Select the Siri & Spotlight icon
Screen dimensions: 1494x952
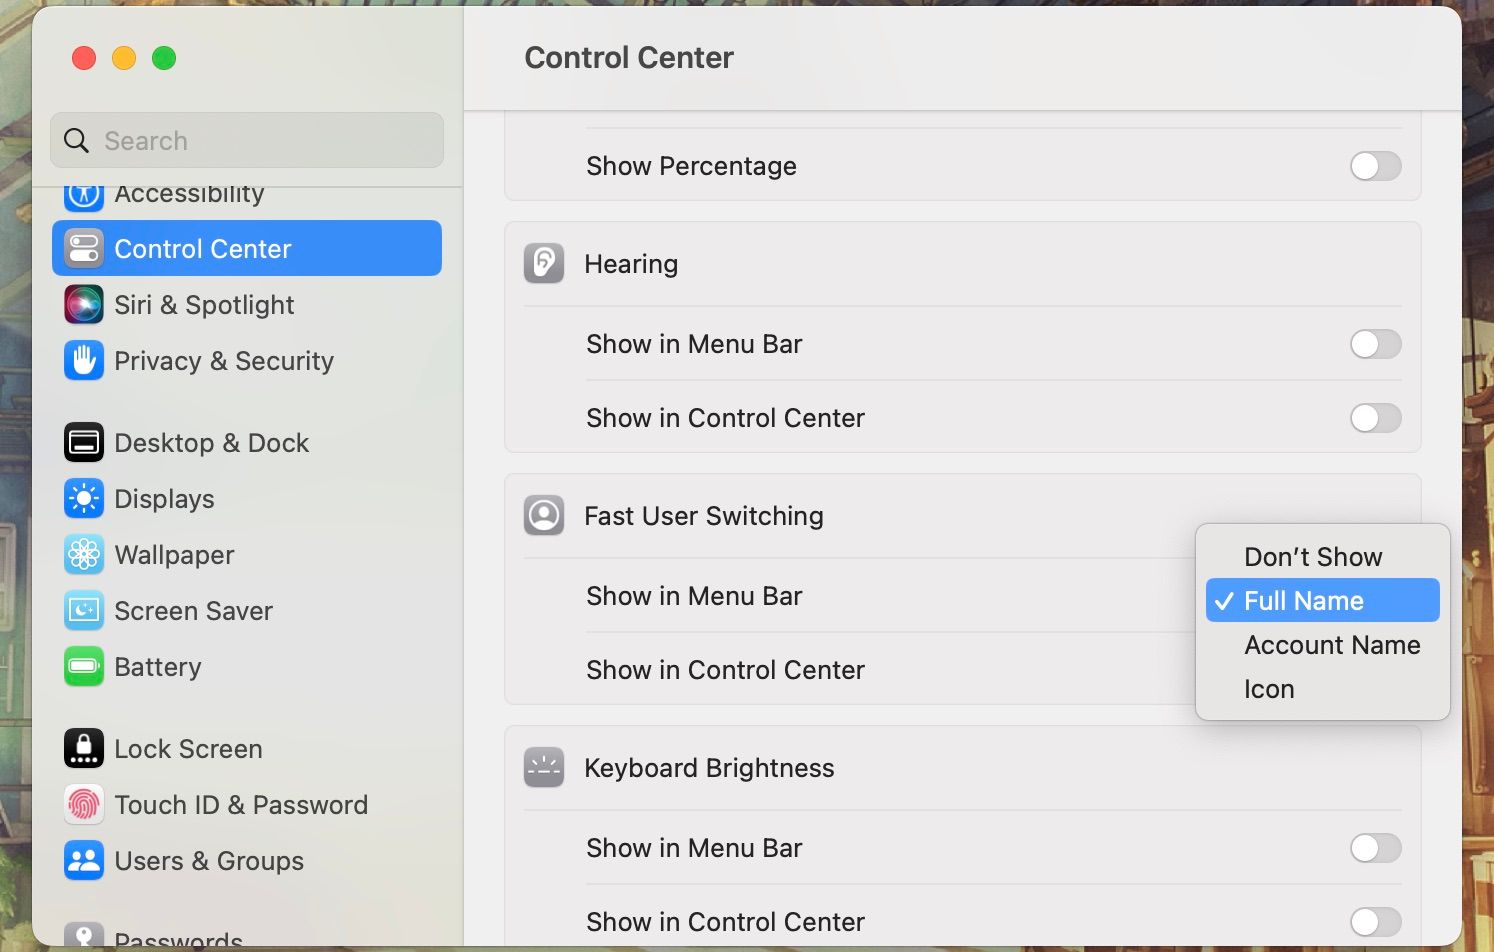[84, 305]
